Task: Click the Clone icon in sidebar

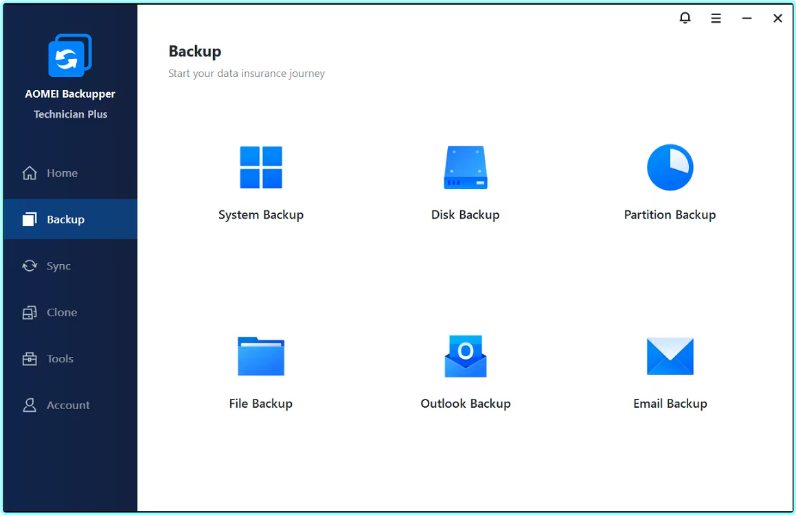Action: click(x=29, y=312)
